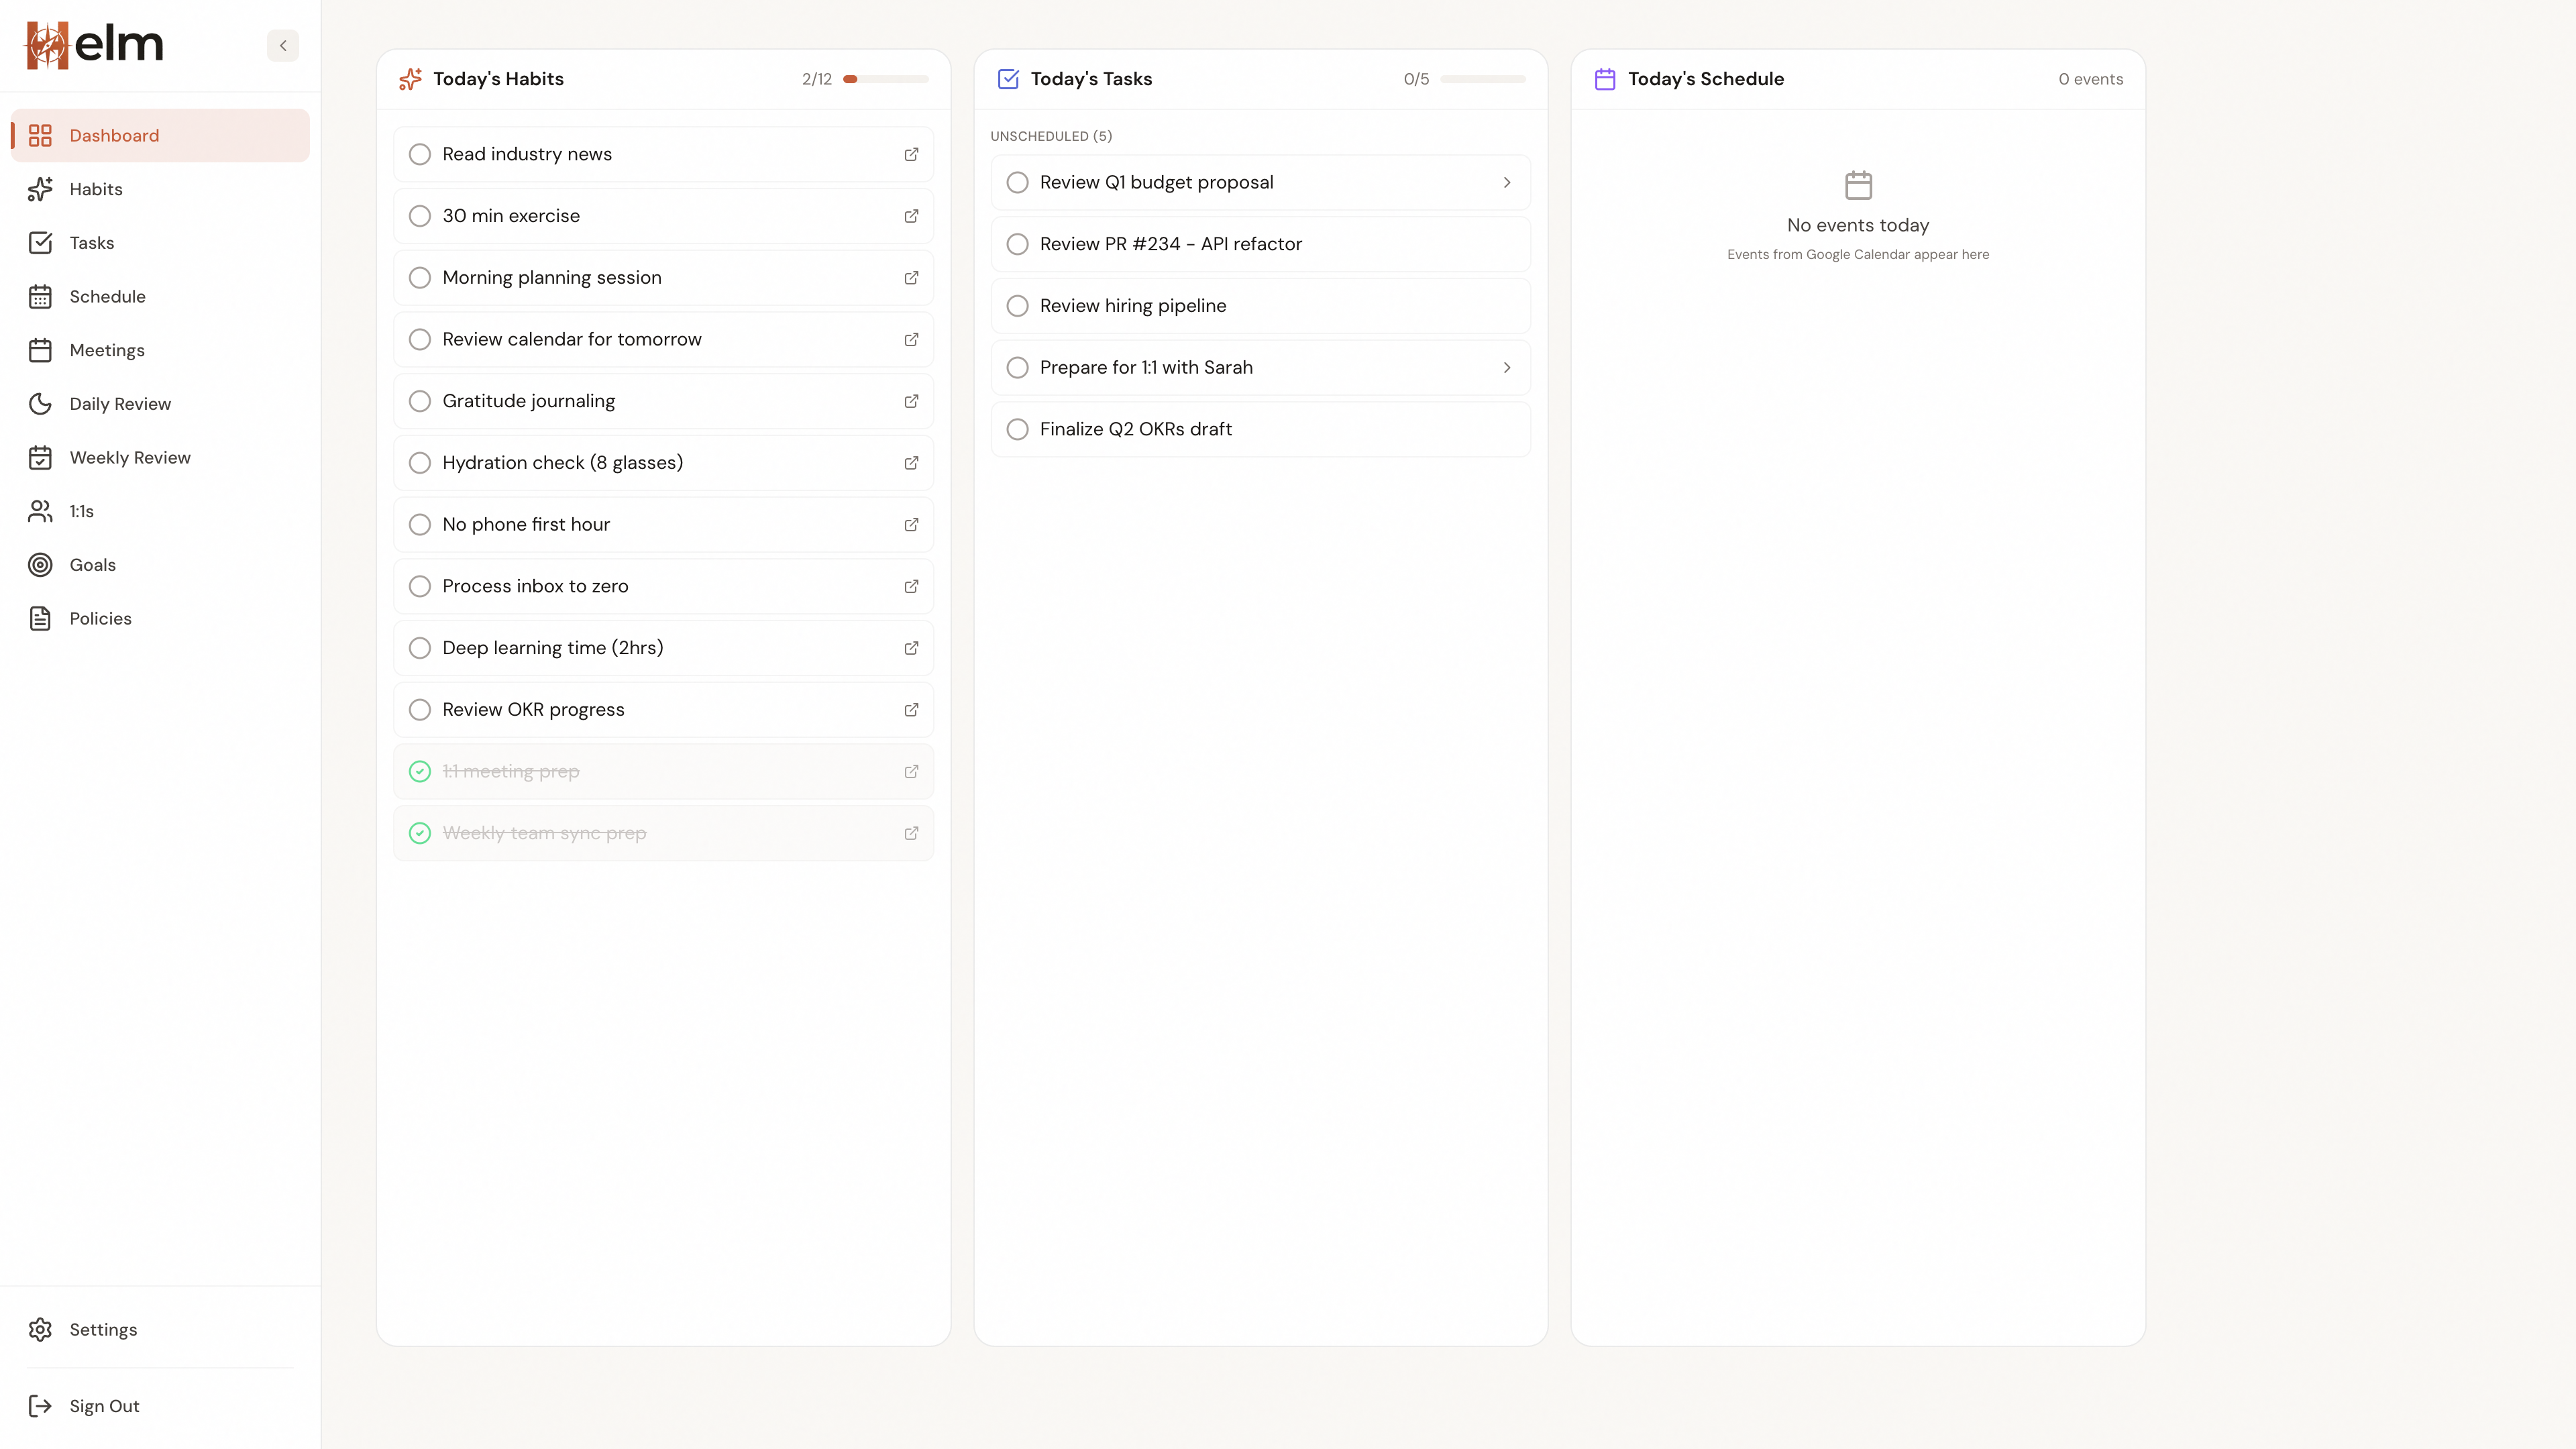
Task: Open the Schedule calendar icon
Action: (40, 296)
